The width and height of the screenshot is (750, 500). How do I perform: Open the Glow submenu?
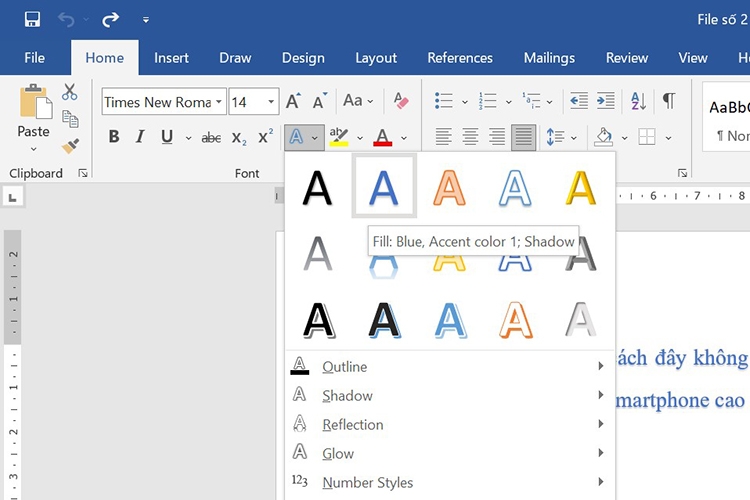coord(450,453)
